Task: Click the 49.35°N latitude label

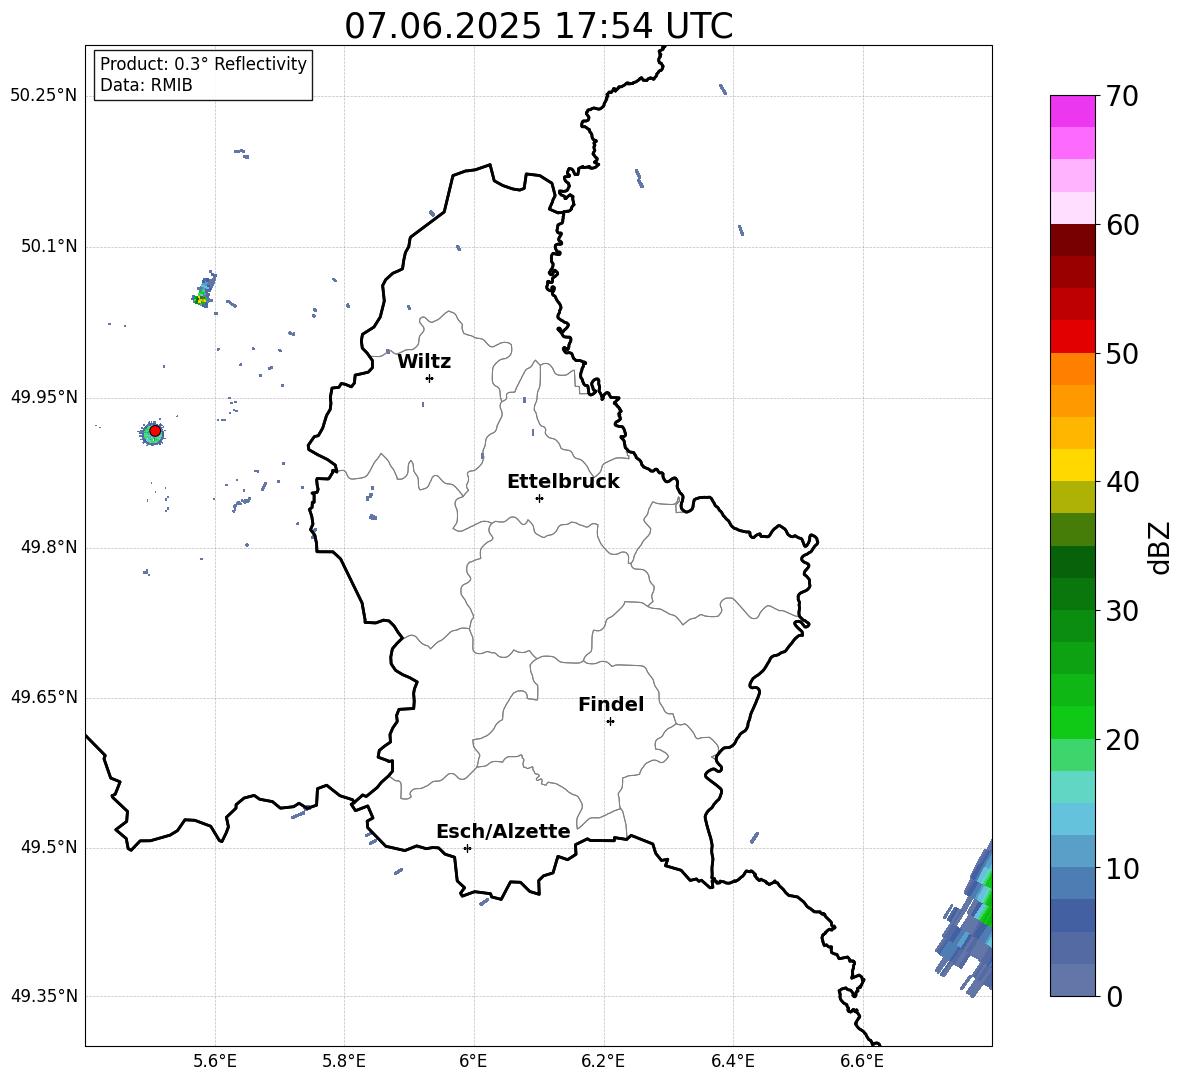Action: click(x=44, y=996)
